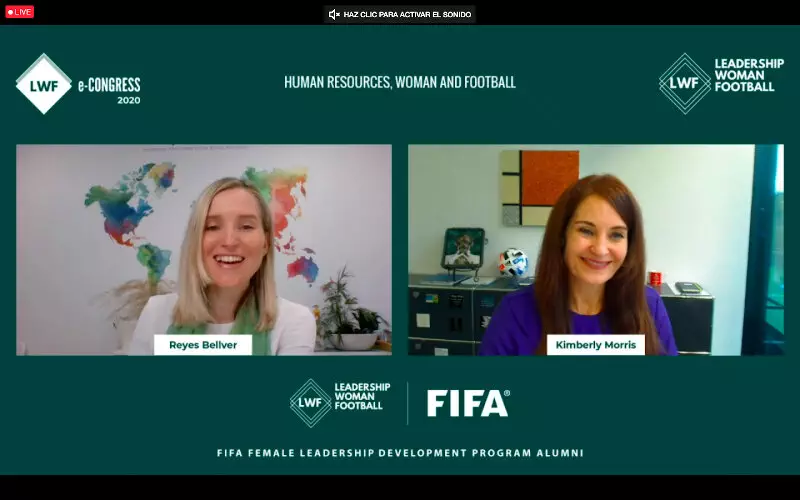The height and width of the screenshot is (500, 800).
Task: Click the muted speaker icon
Action: [x=334, y=14]
